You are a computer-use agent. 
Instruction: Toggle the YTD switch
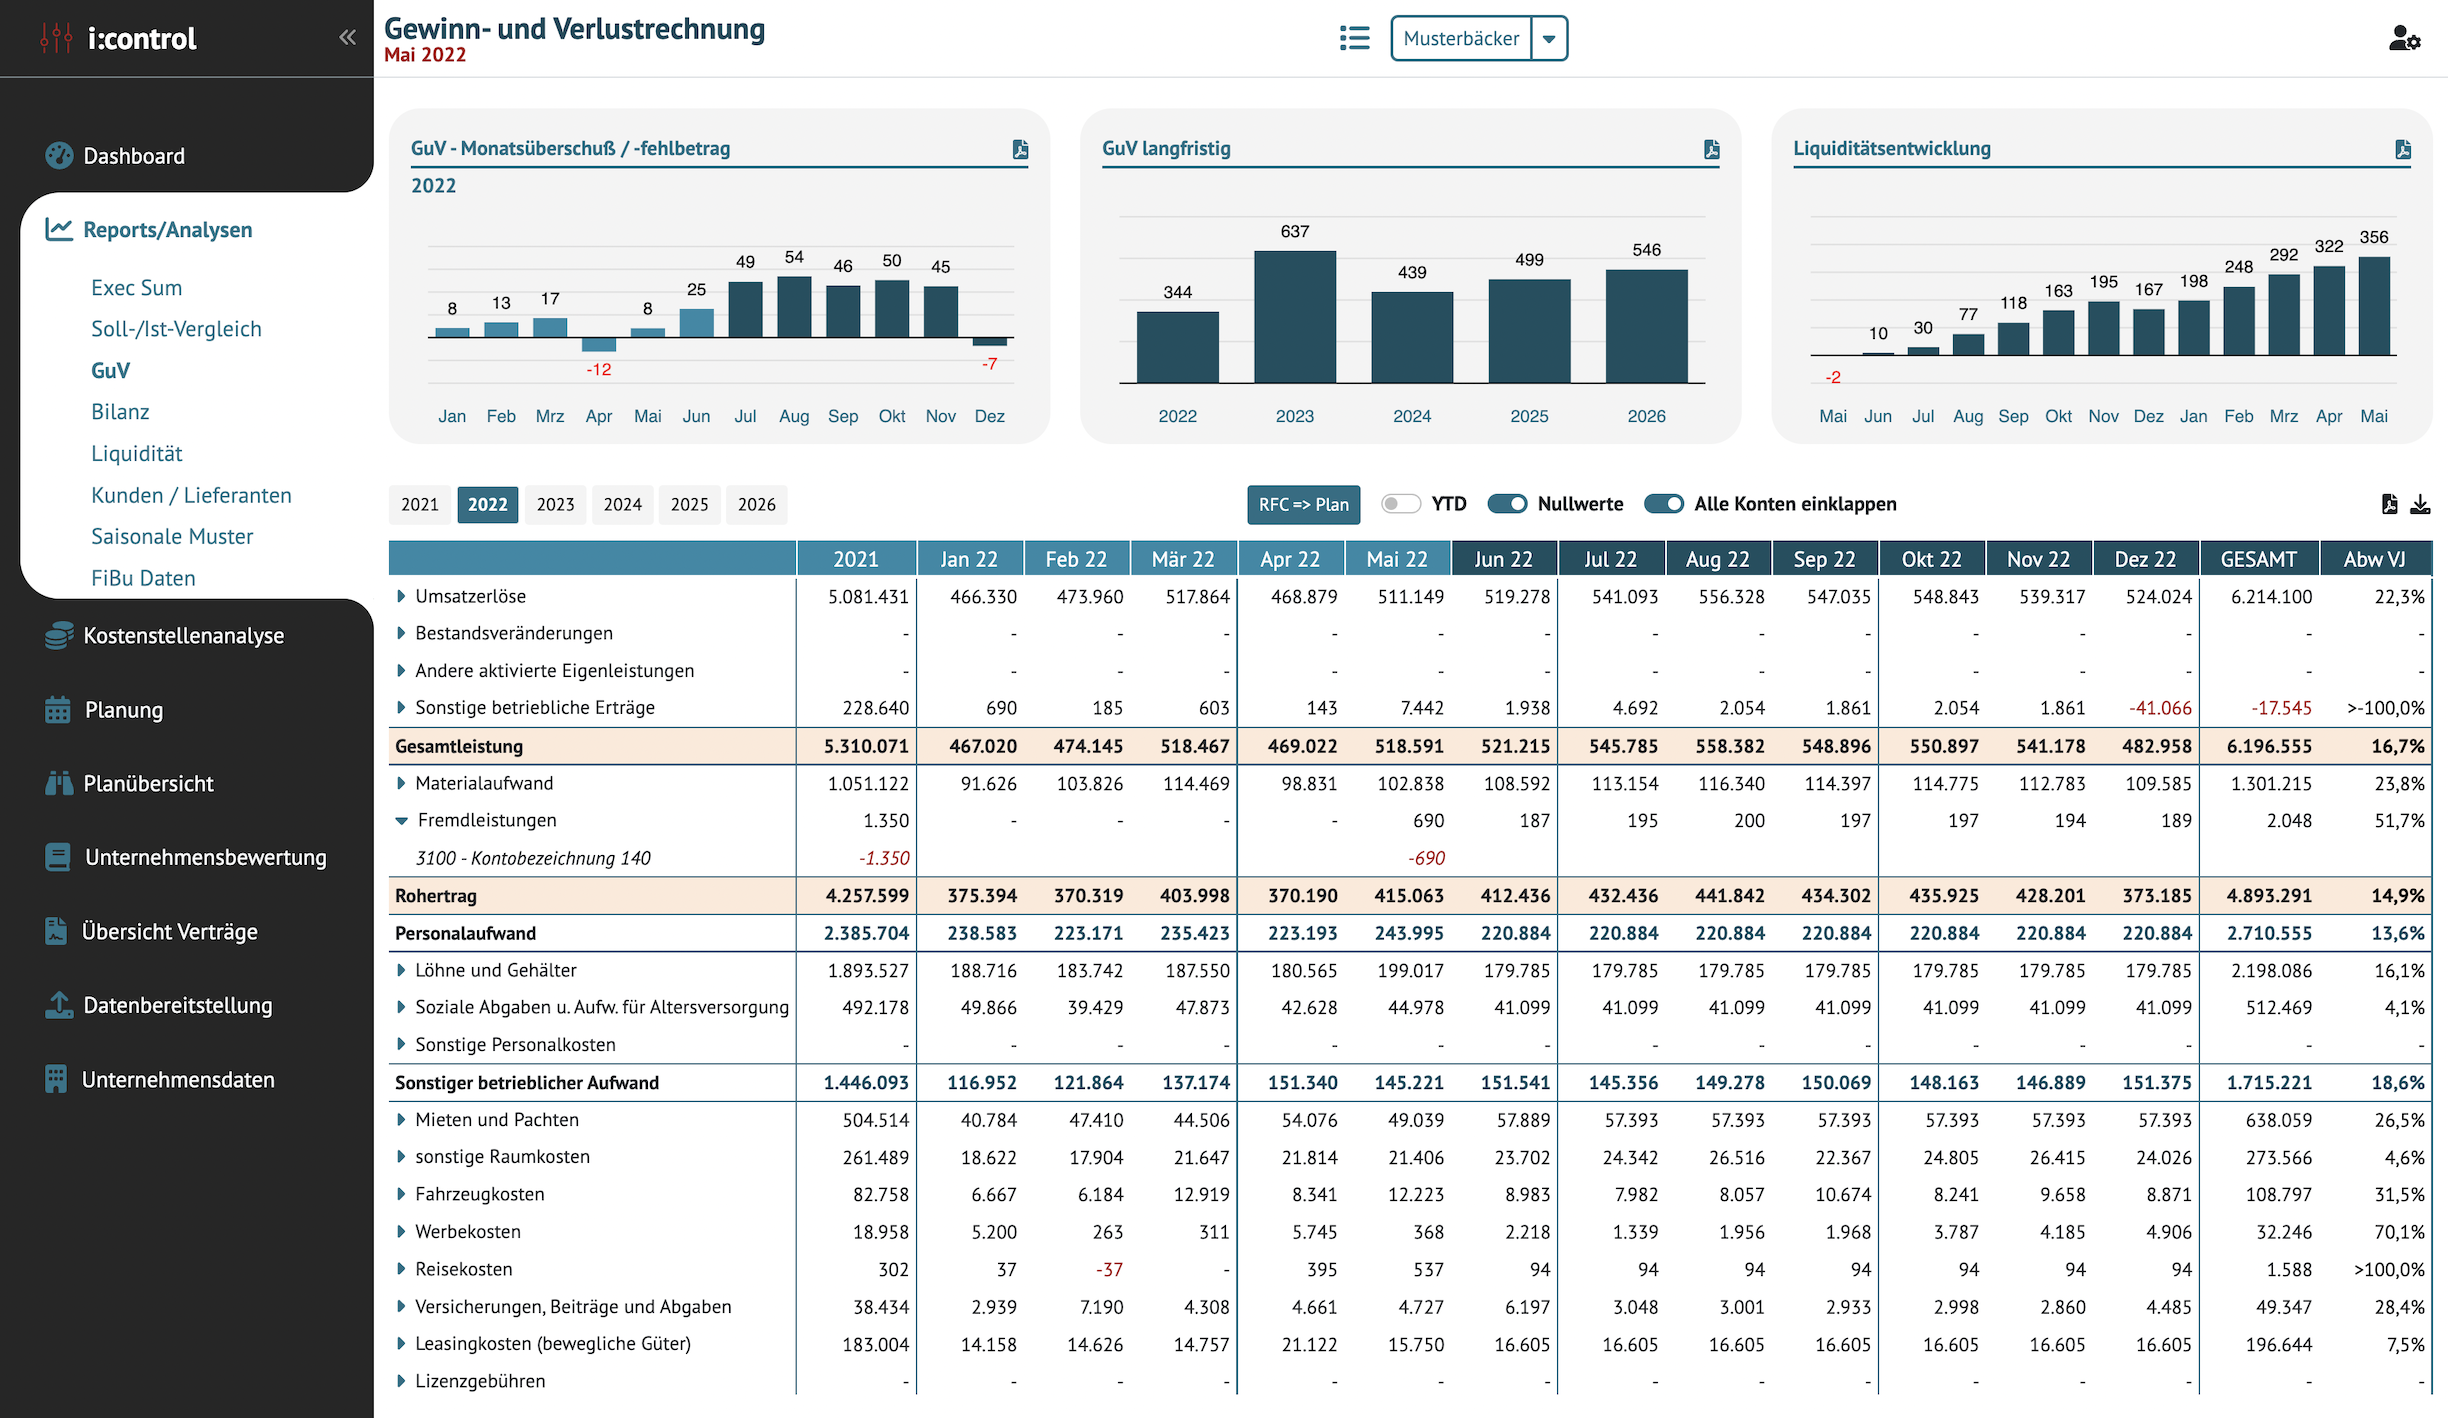tap(1401, 504)
